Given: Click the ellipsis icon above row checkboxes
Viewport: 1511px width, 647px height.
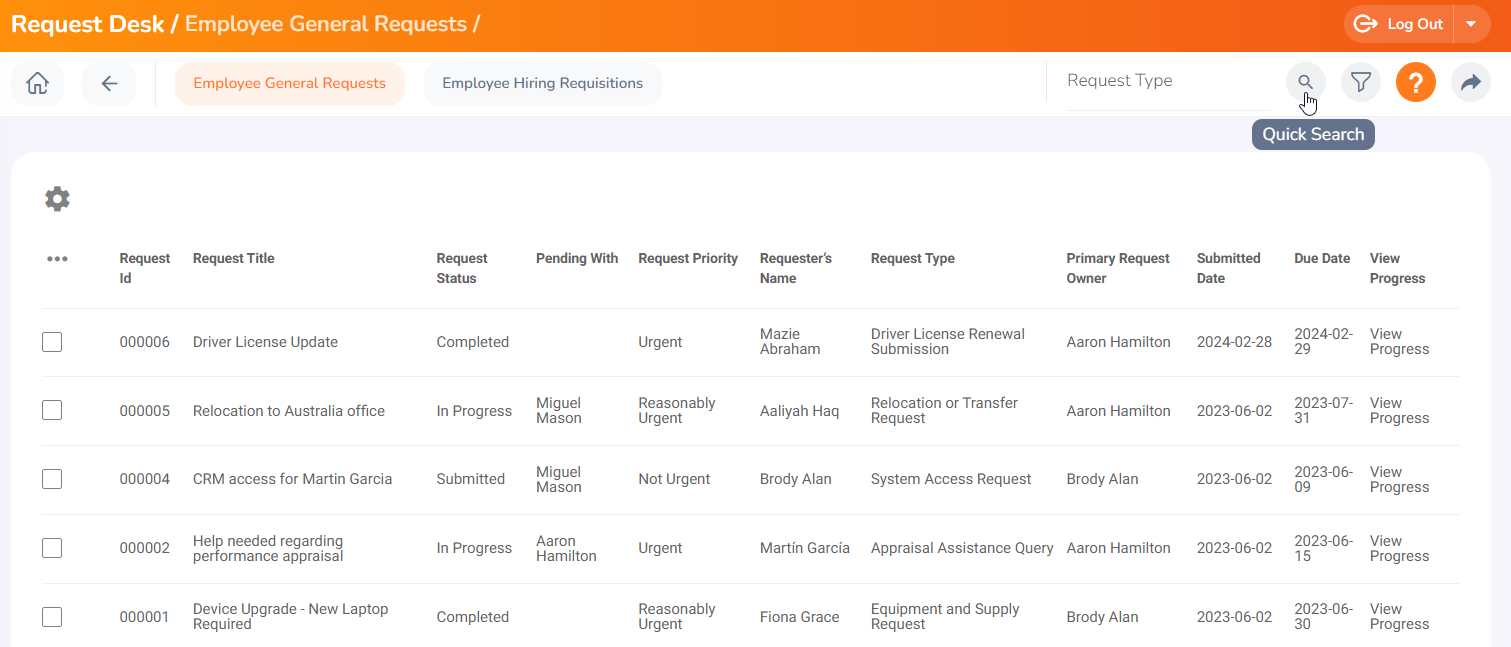Looking at the screenshot, I should [x=57, y=258].
